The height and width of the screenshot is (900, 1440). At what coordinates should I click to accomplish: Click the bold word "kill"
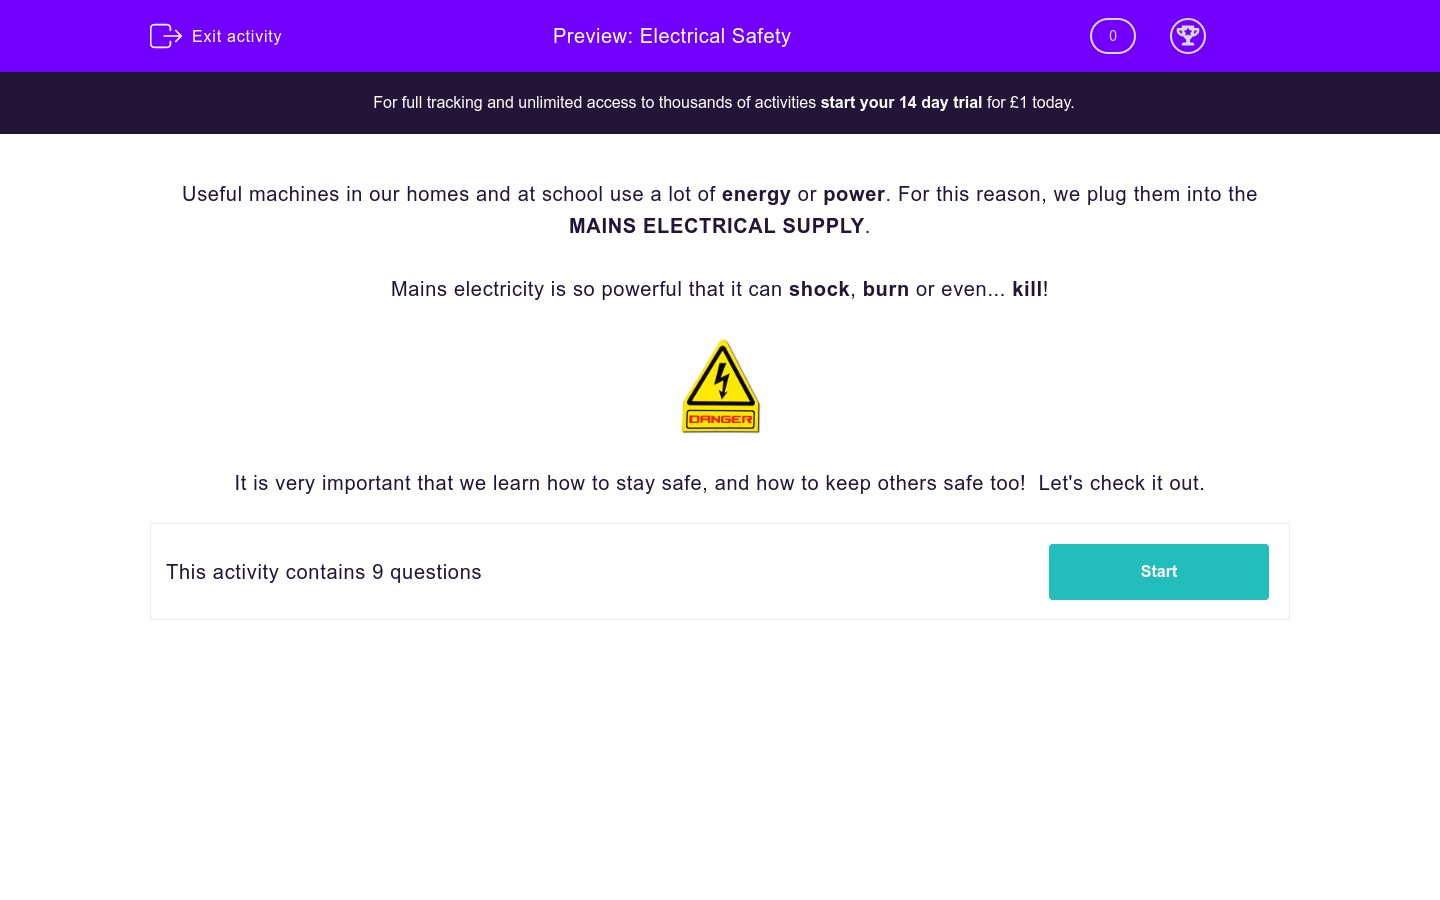1027,289
